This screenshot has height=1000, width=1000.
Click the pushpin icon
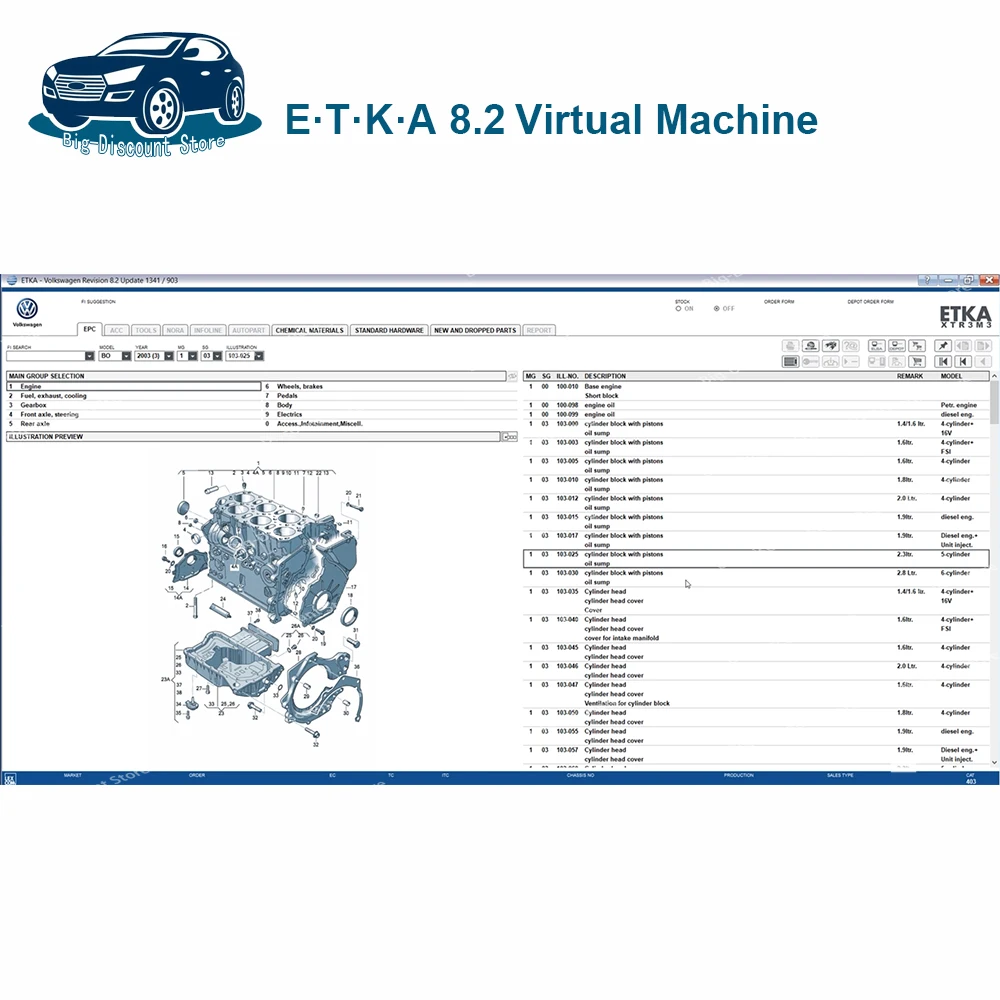943,346
